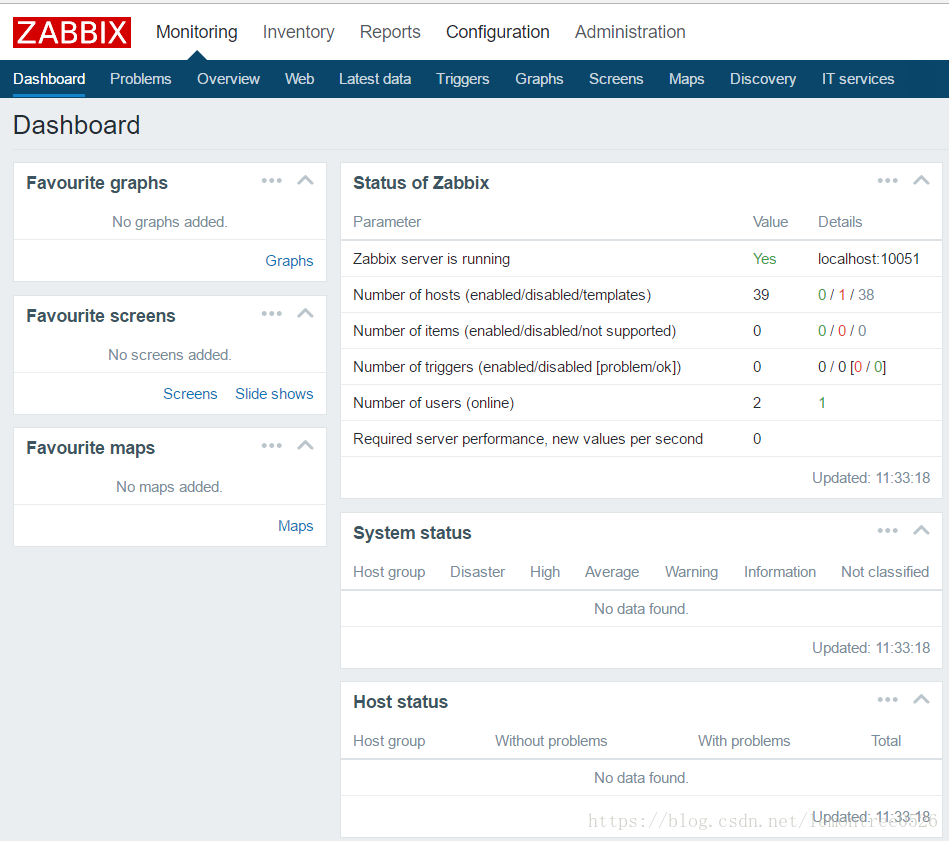Click the 'Total' column header in Host status
The width and height of the screenshot is (949, 841).
886,741
